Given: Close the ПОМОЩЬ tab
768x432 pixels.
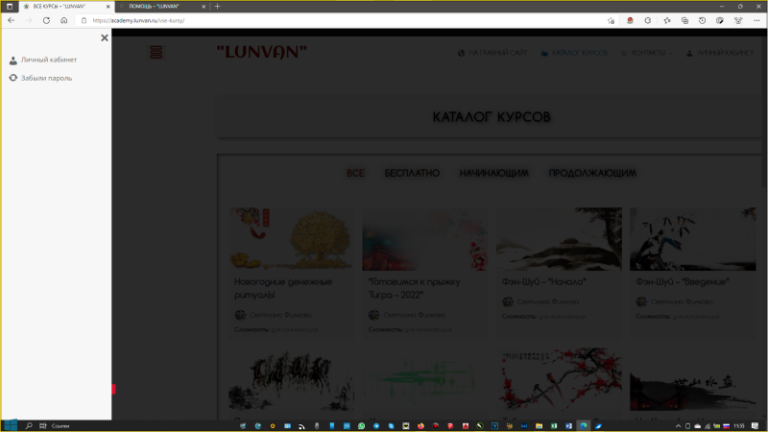Looking at the screenshot, I should [x=203, y=6].
